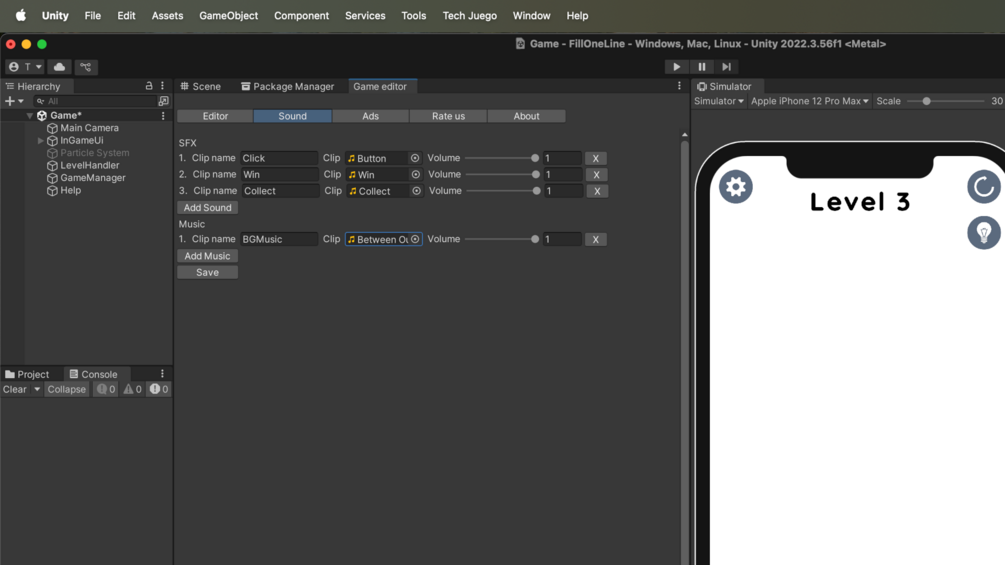Open Console panel options menu
Image resolution: width=1005 pixels, height=565 pixels.
click(x=162, y=373)
